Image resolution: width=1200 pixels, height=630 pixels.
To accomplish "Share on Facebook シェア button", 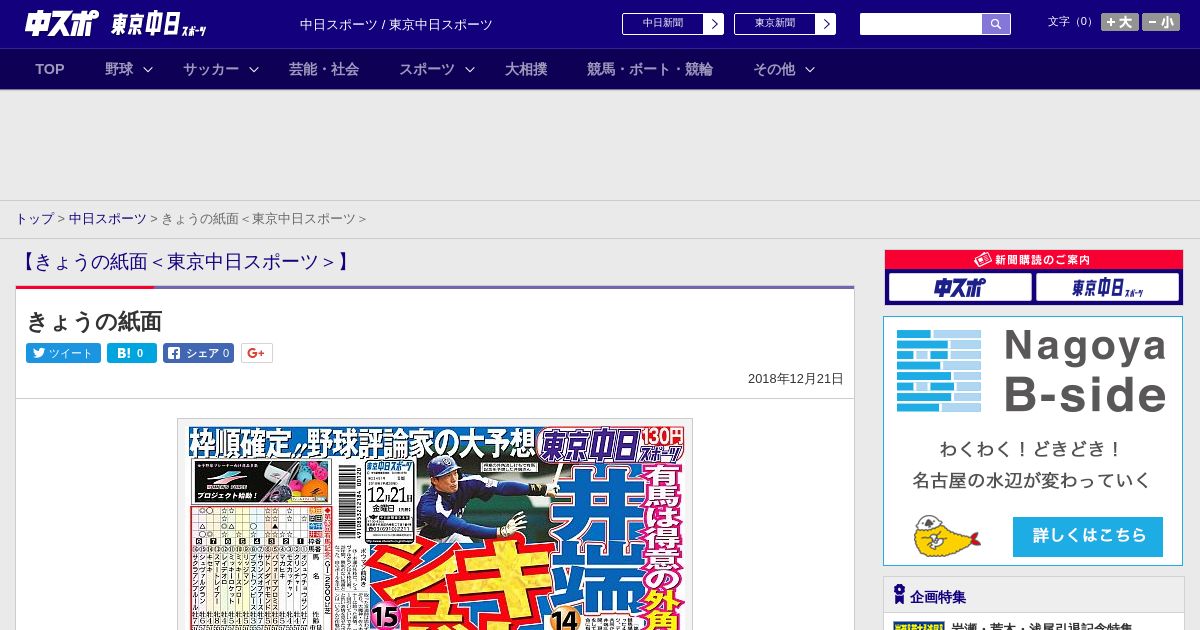I will click(199, 353).
